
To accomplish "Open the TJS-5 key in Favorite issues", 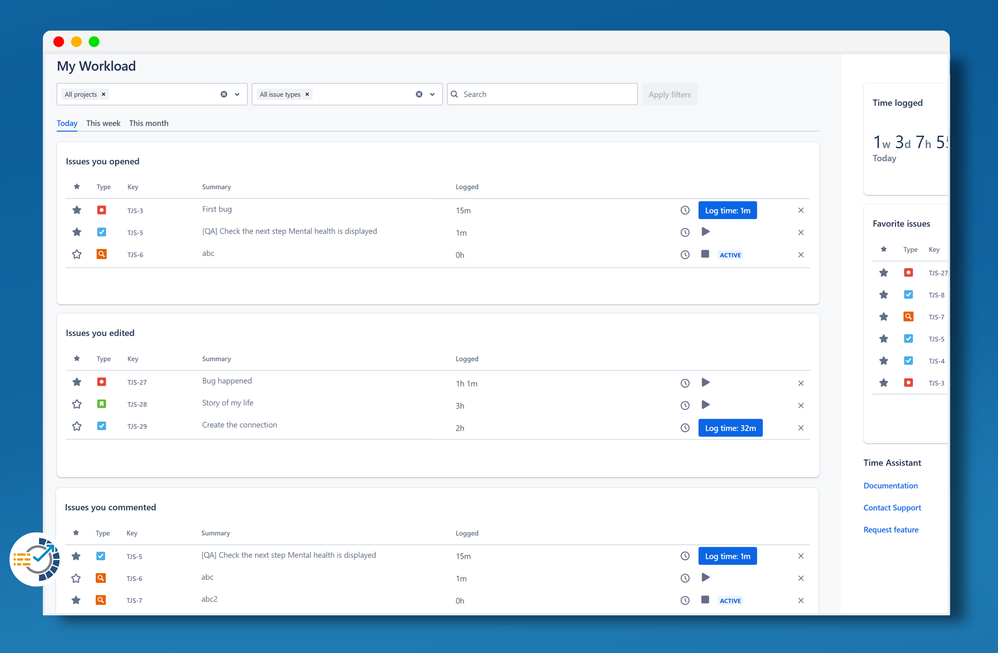I will 936,339.
